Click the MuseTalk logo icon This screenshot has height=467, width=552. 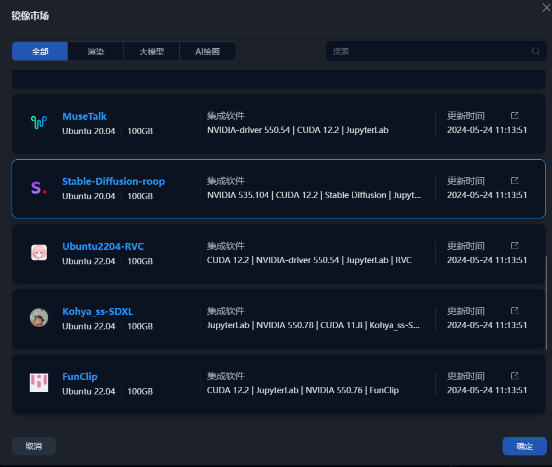click(39, 122)
